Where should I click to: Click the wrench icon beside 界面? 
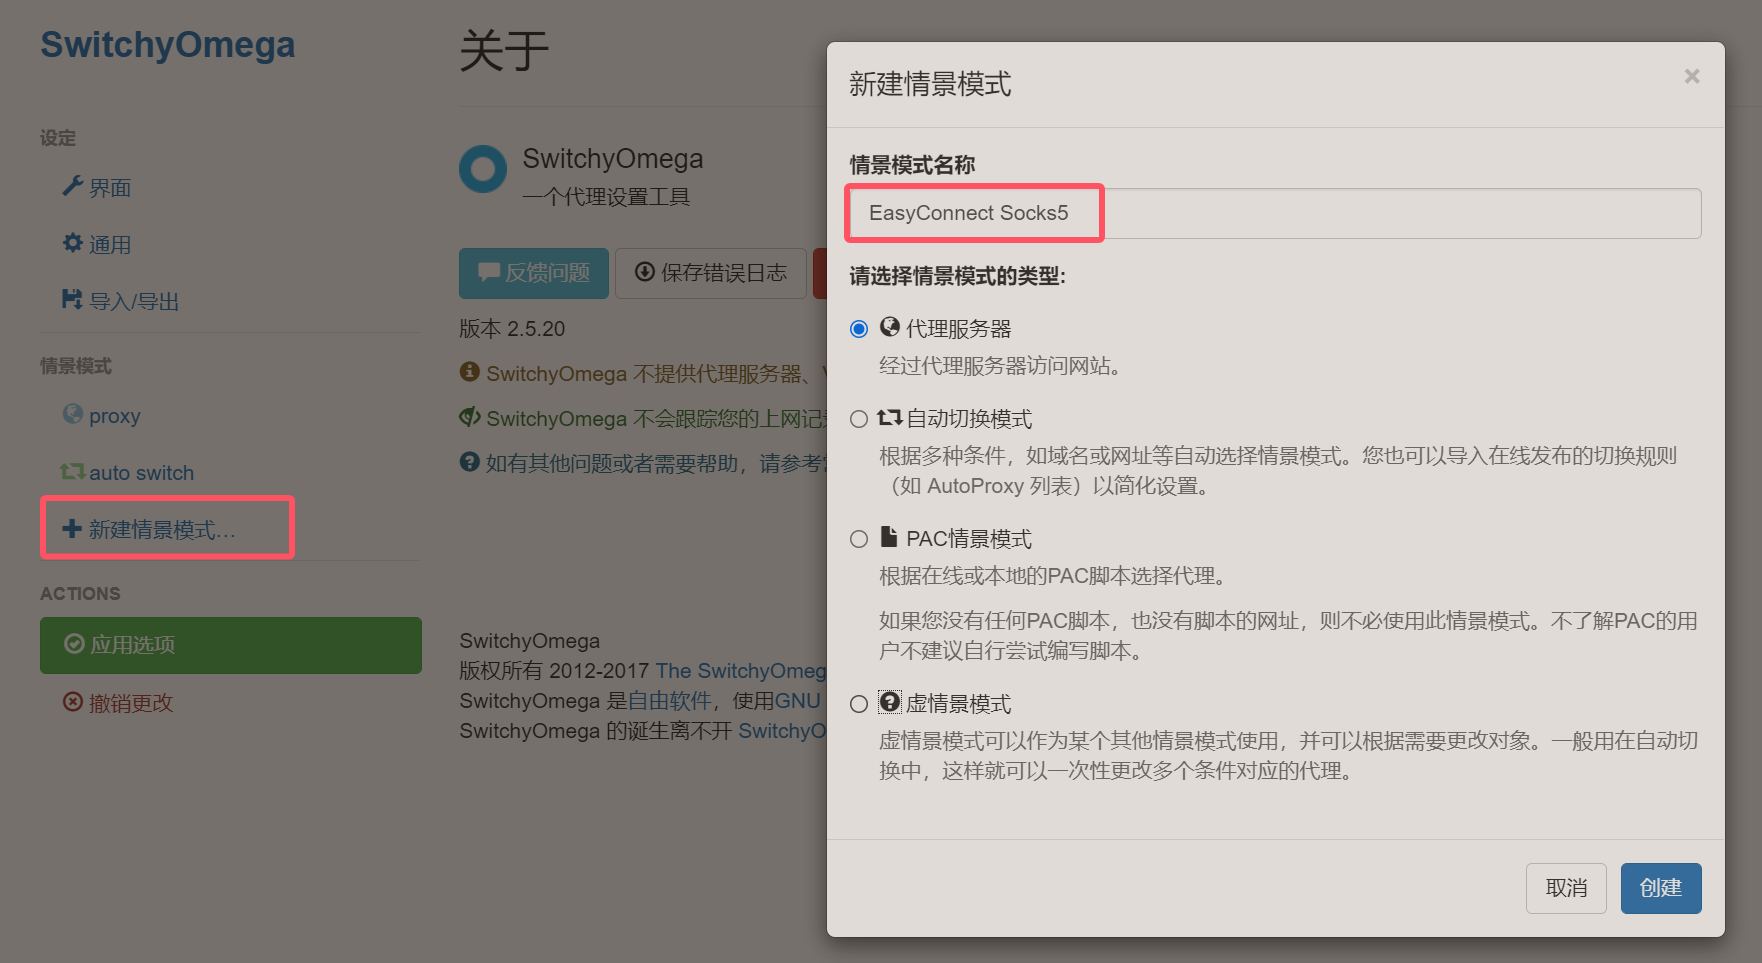tap(71, 186)
